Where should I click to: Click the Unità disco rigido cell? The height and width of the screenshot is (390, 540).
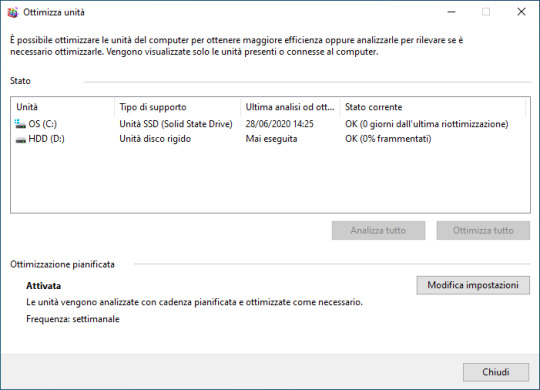(x=155, y=139)
